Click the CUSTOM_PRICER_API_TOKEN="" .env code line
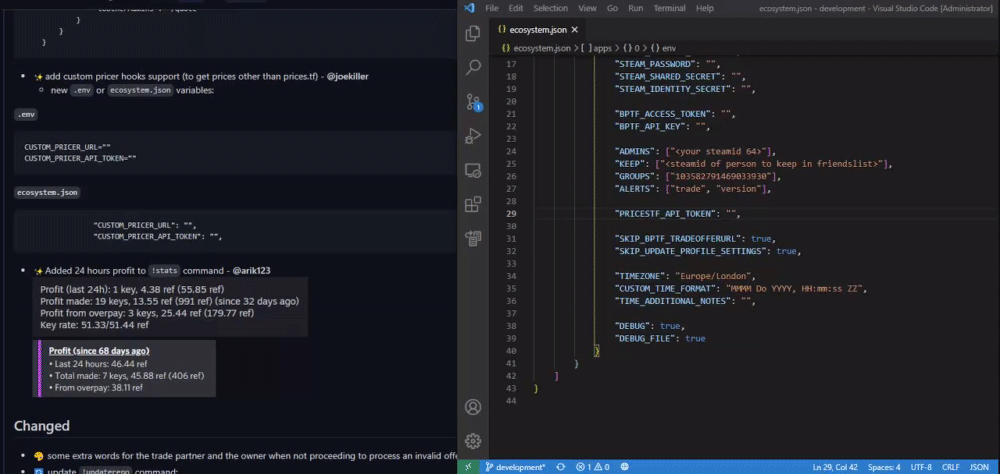Screen dimensions: 1000x474 (80, 158)
